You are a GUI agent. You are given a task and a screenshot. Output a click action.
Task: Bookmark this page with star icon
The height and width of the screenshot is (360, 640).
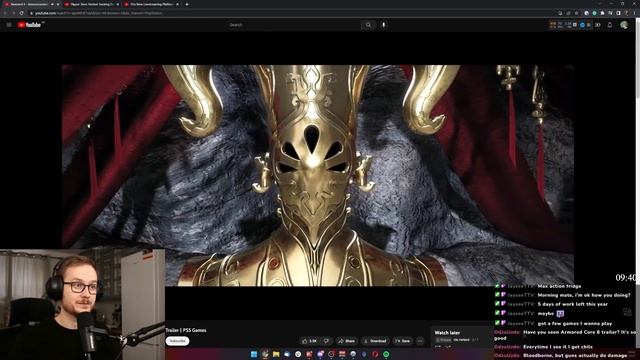576,13
